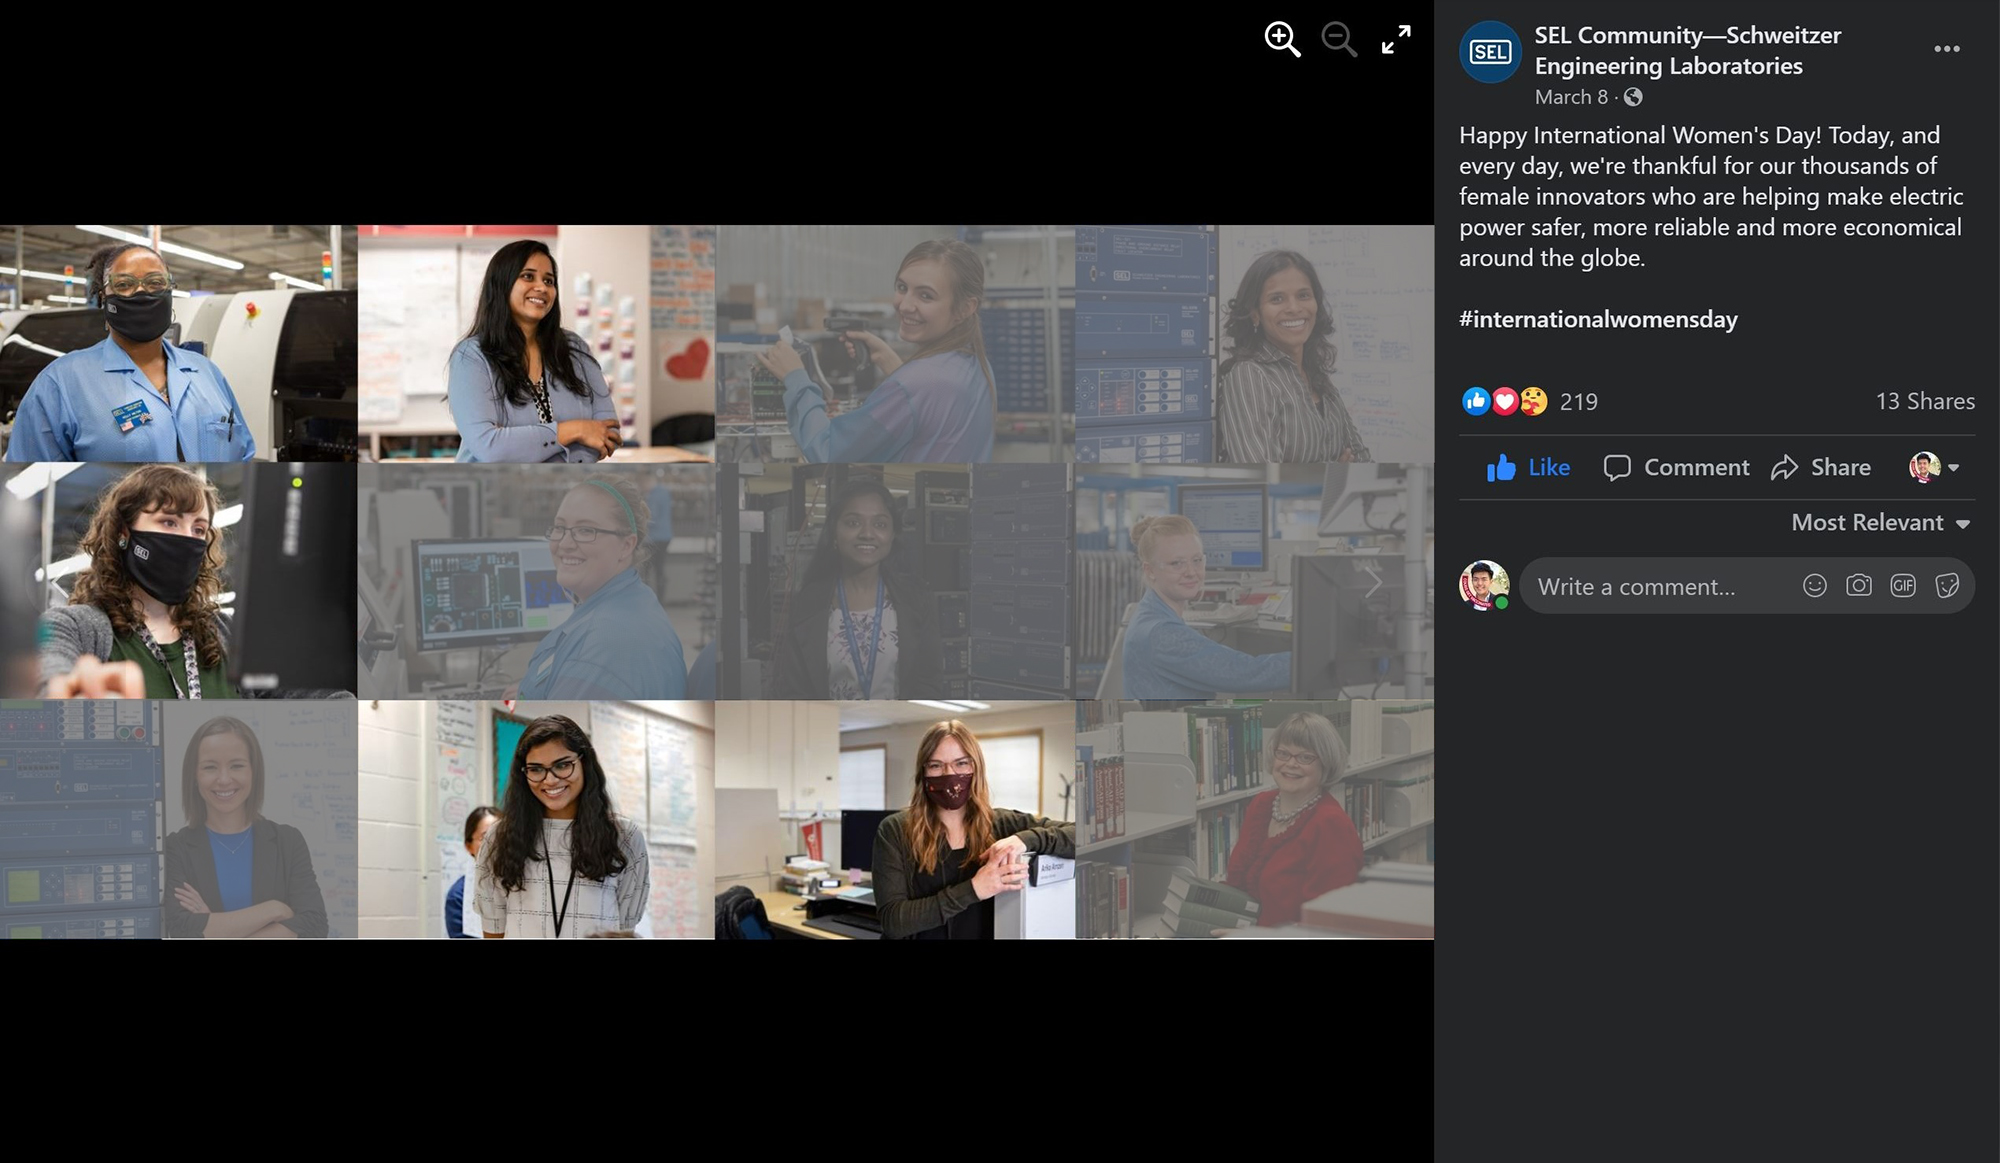The width and height of the screenshot is (2000, 1163).
Task: Click the Comment button
Action: (1676, 467)
